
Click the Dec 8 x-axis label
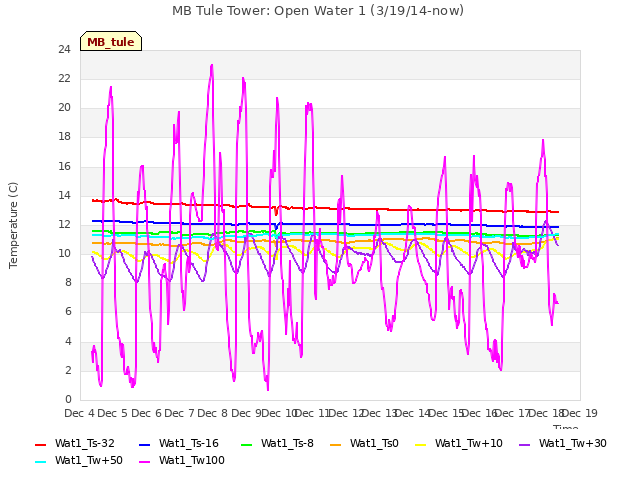coord(212,413)
